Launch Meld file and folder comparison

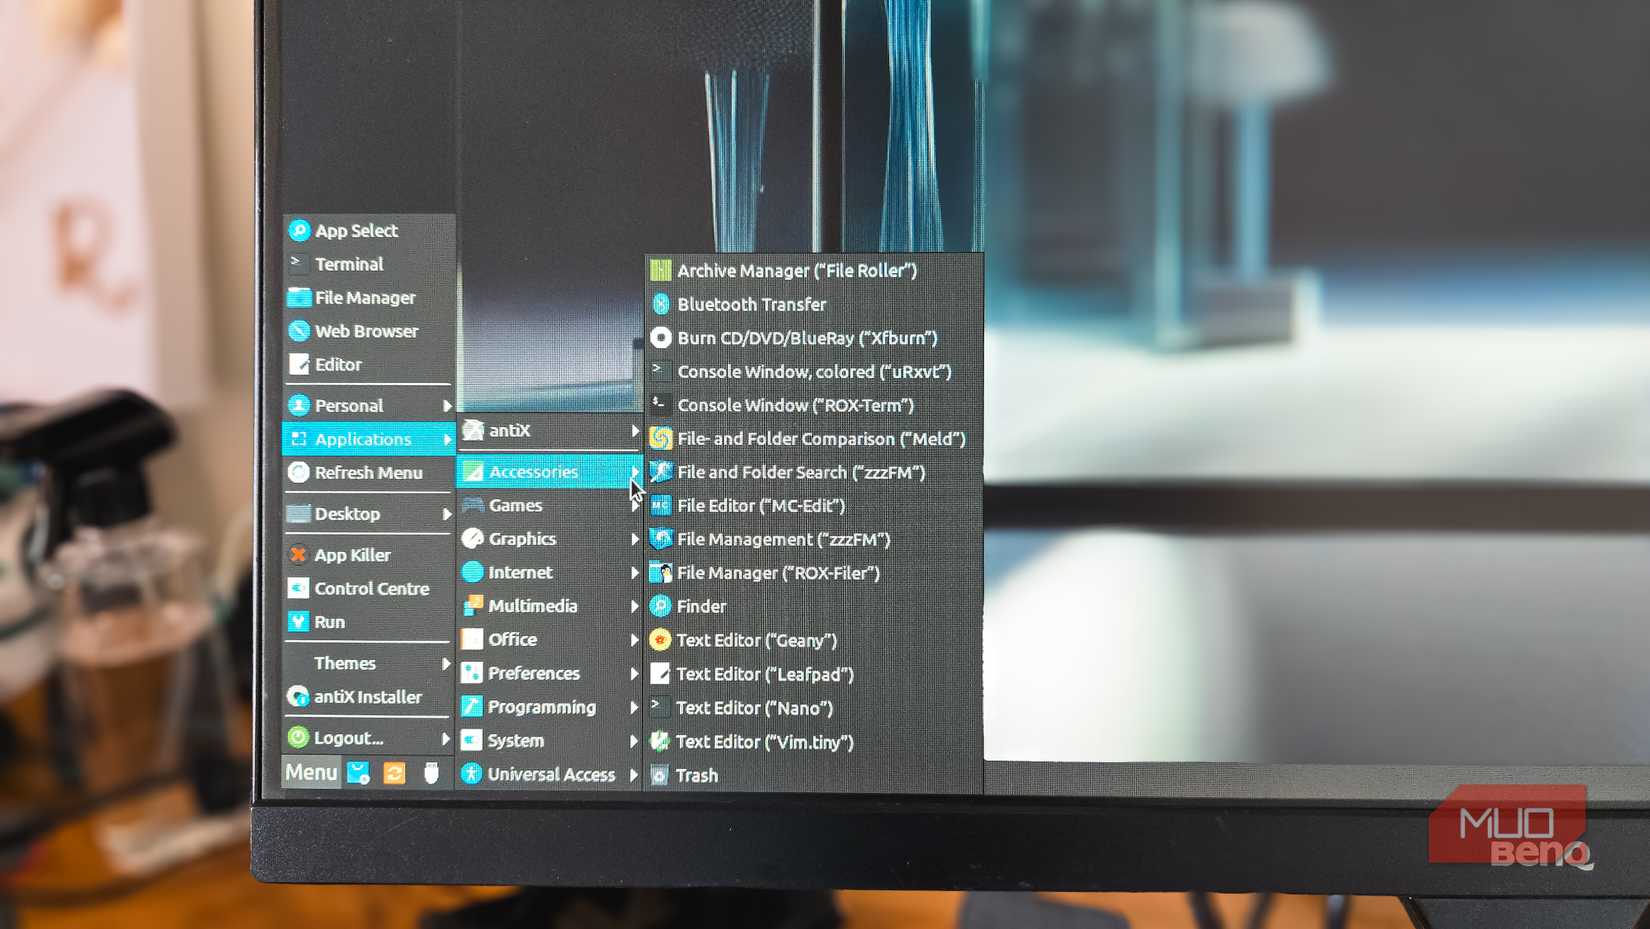point(820,439)
